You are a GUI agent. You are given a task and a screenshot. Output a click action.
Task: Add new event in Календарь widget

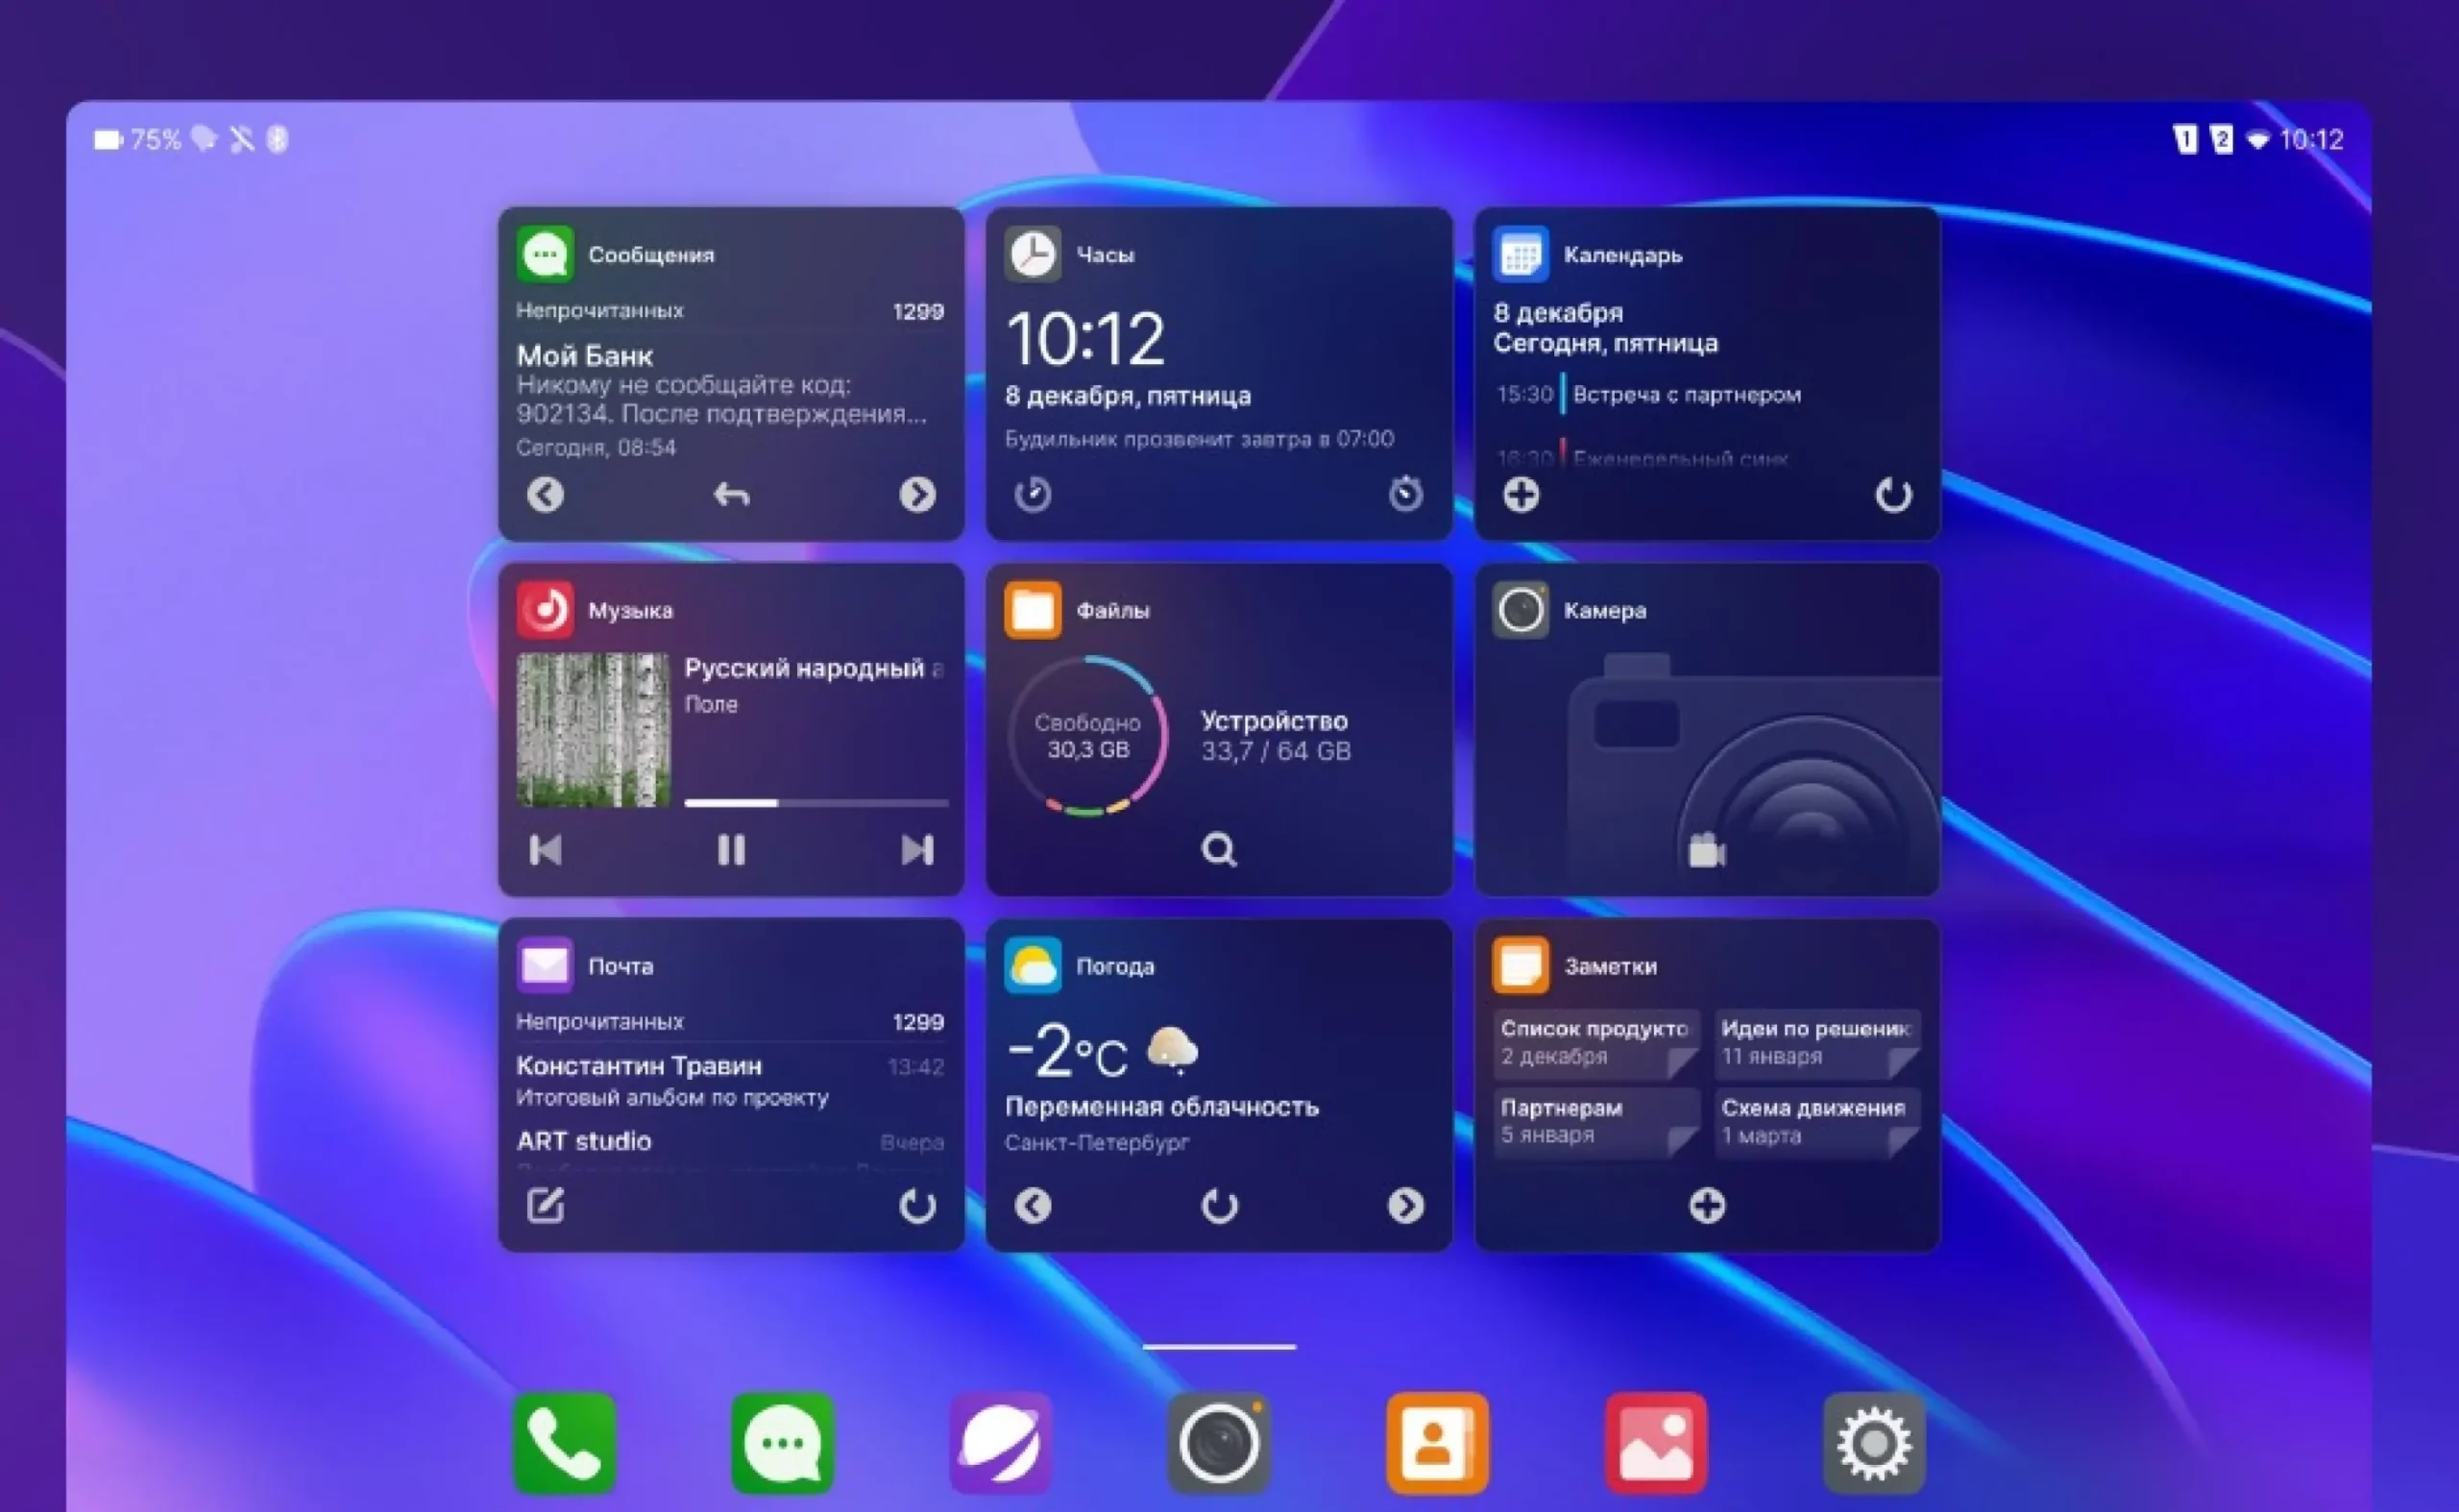point(1521,494)
